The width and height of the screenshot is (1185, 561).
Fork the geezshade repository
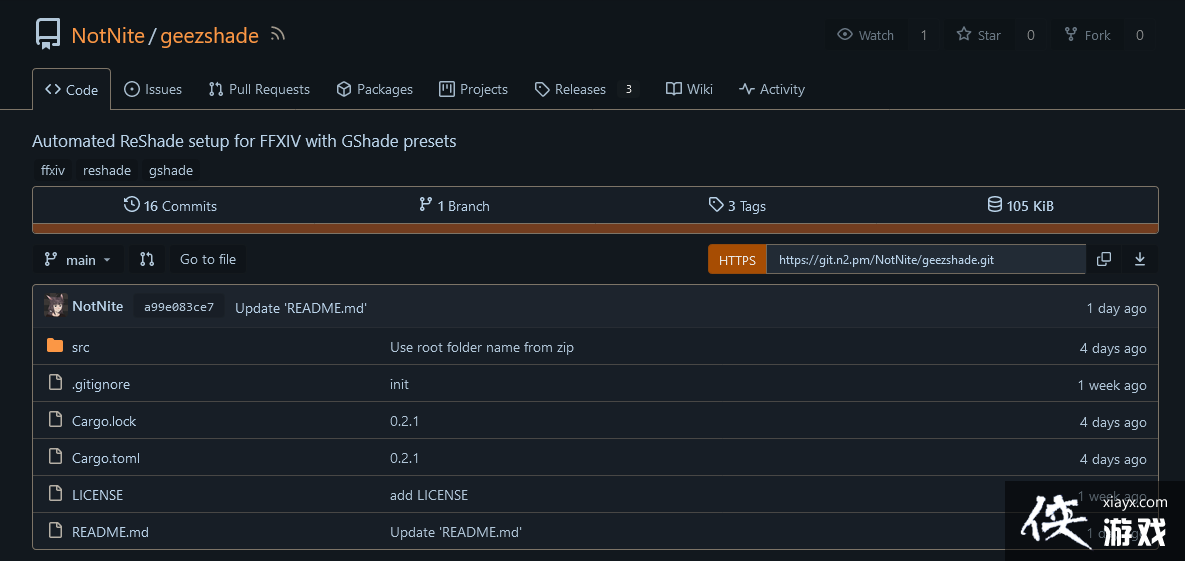(x=1088, y=35)
